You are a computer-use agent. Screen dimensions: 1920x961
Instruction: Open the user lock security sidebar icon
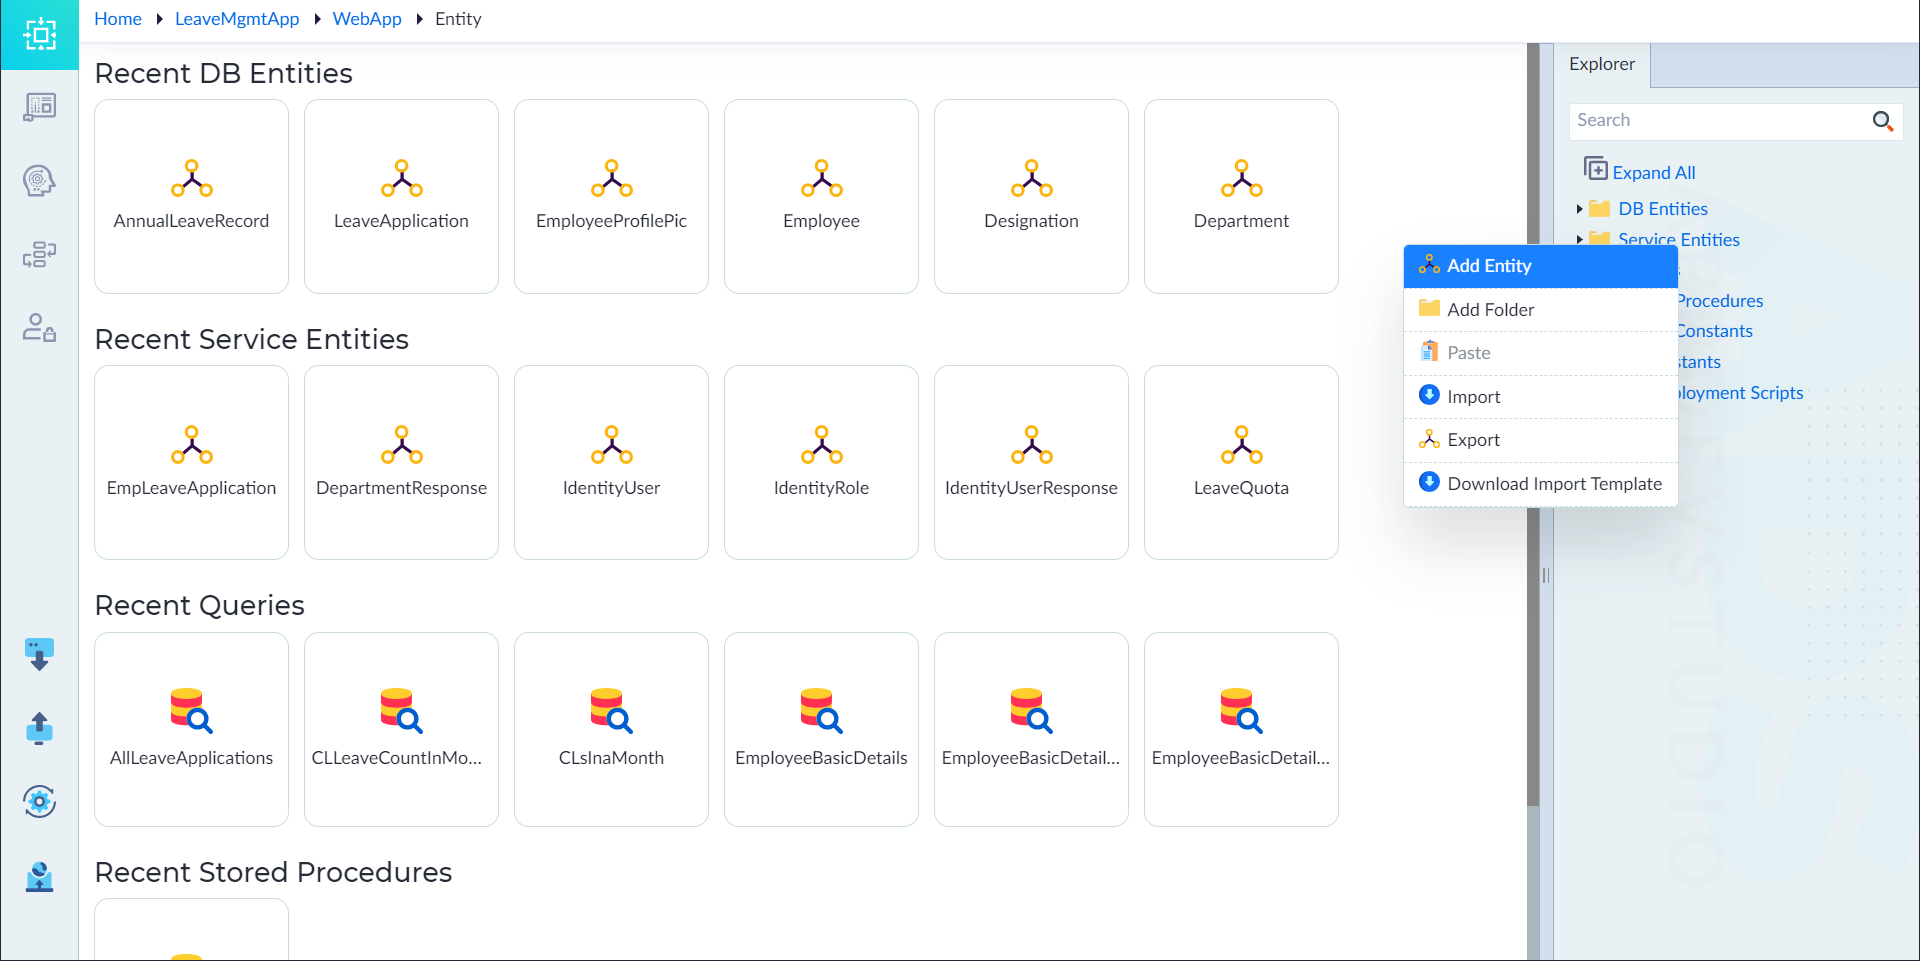[x=39, y=328]
